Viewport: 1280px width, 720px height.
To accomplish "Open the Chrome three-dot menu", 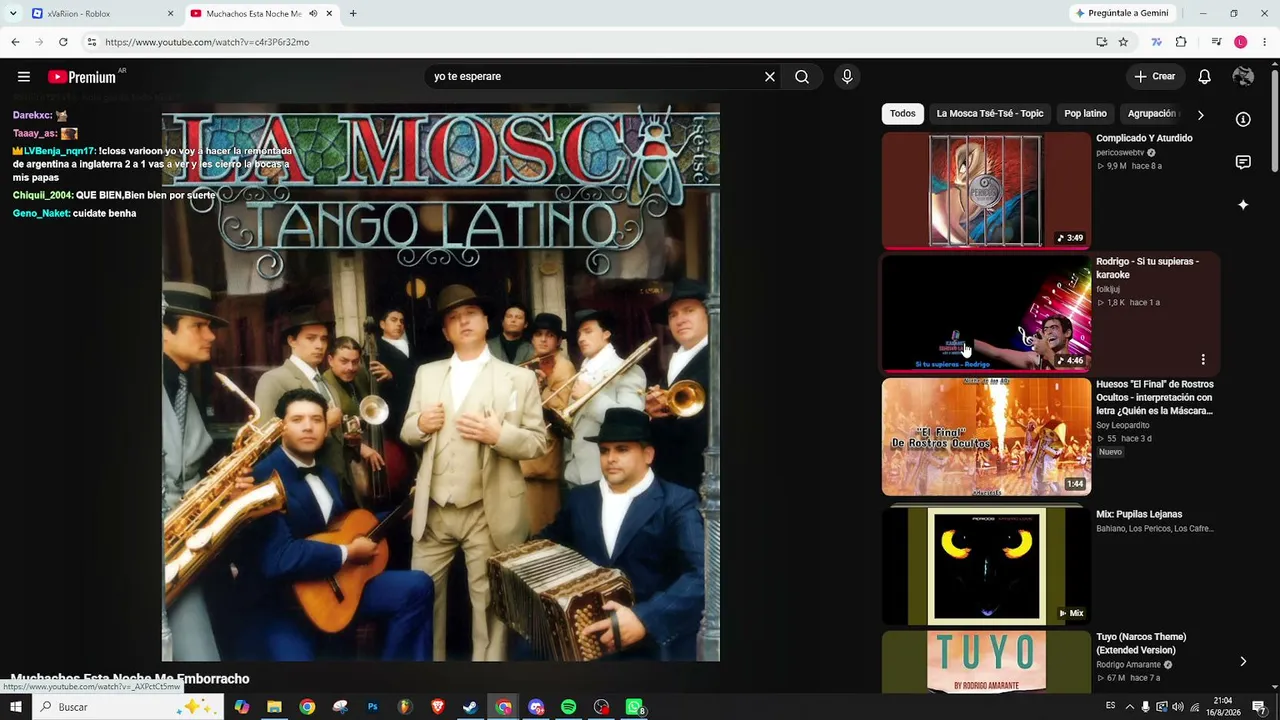I will 1266,42.
